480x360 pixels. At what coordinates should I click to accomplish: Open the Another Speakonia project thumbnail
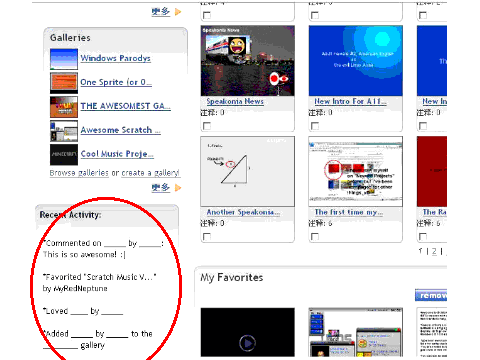[x=248, y=171]
